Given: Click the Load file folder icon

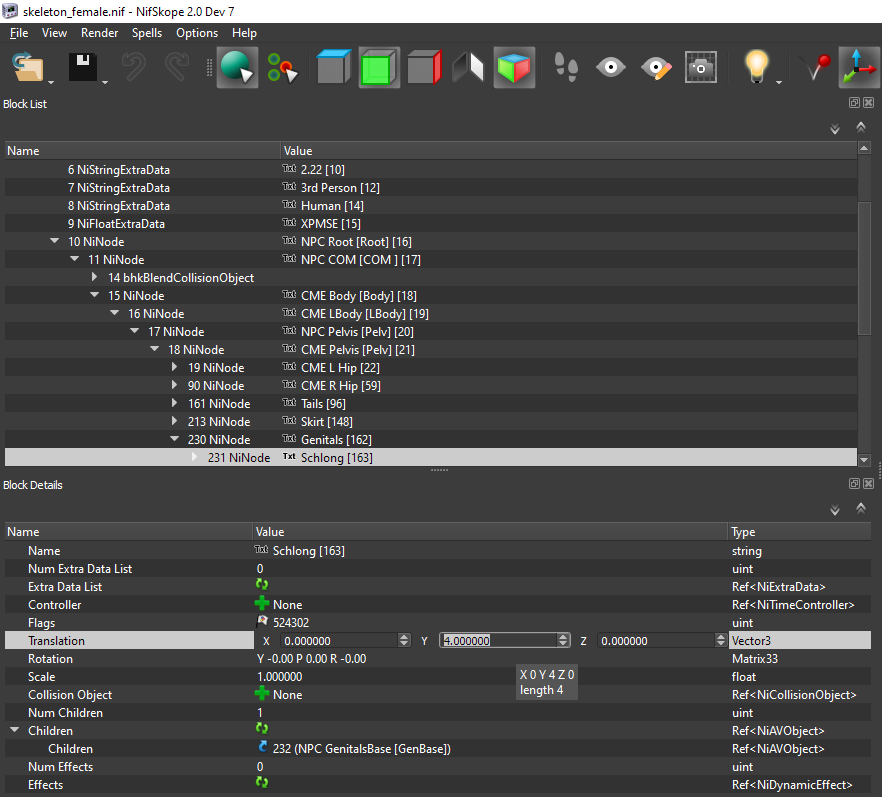Looking at the screenshot, I should [28, 67].
